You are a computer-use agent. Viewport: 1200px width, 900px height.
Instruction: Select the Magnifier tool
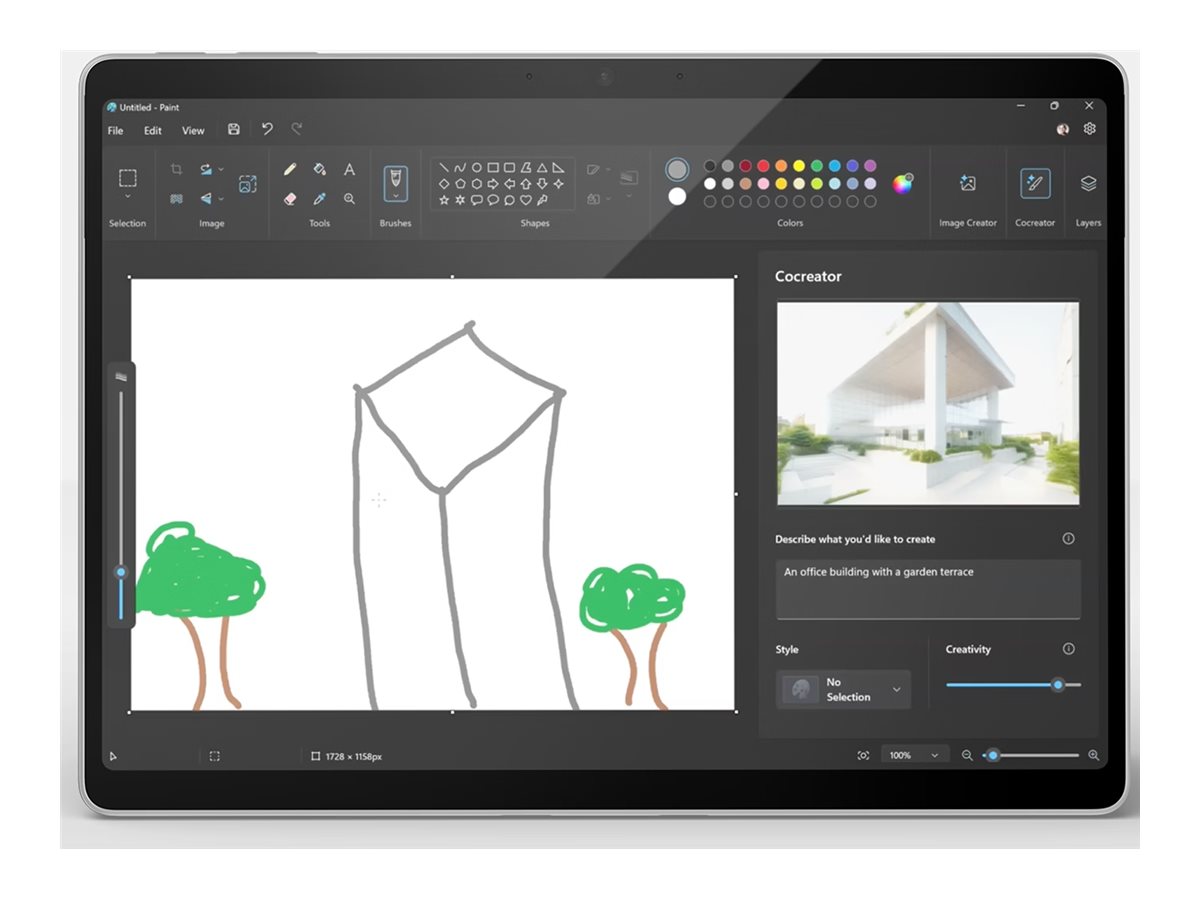[x=349, y=197]
